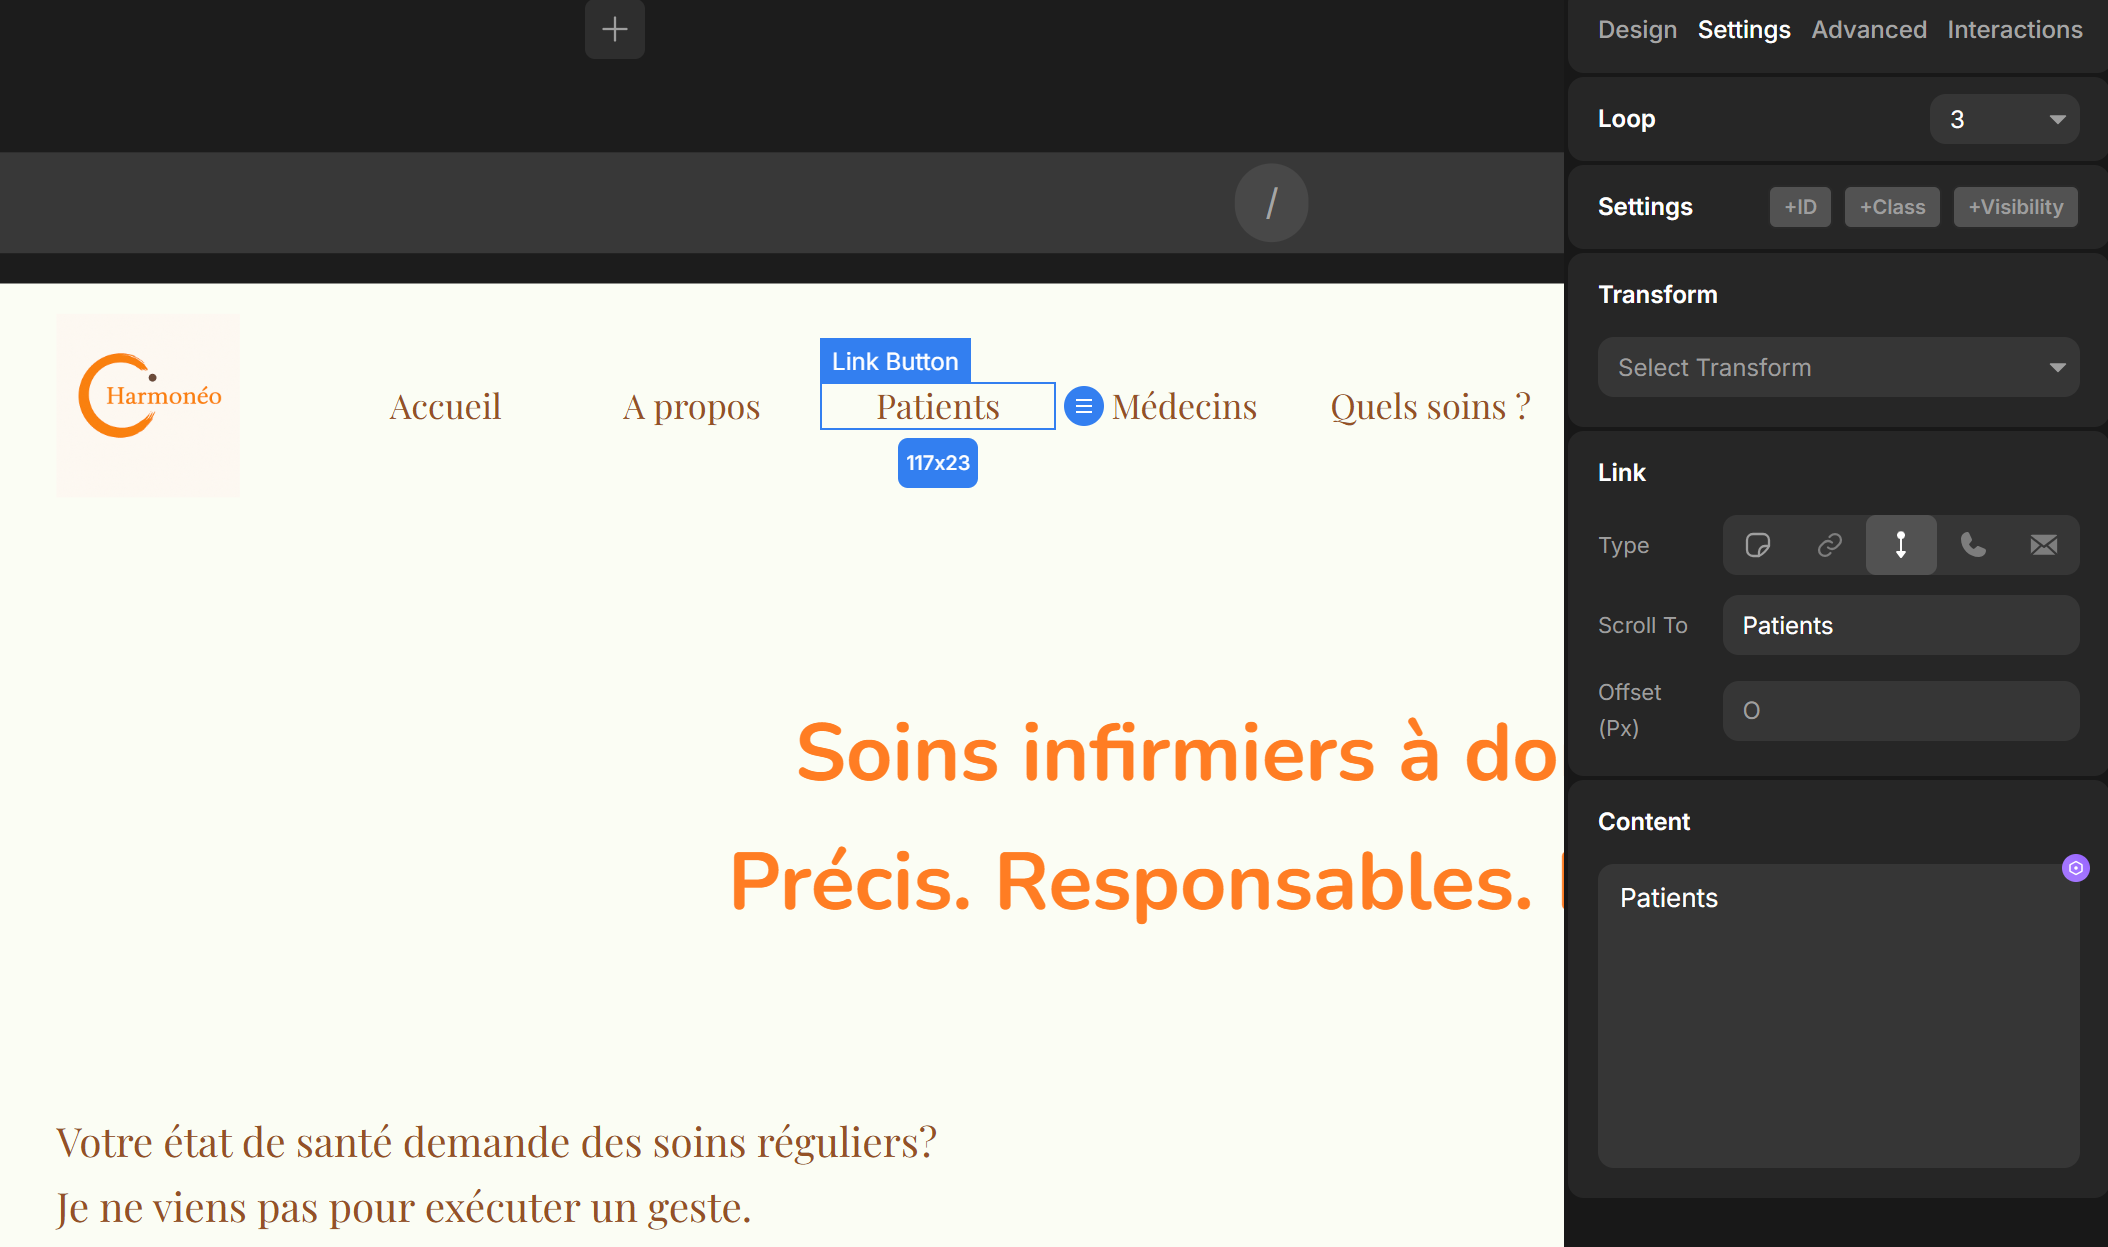Open the Interactions tab
This screenshot has height=1247, width=2108.
click(x=2014, y=30)
